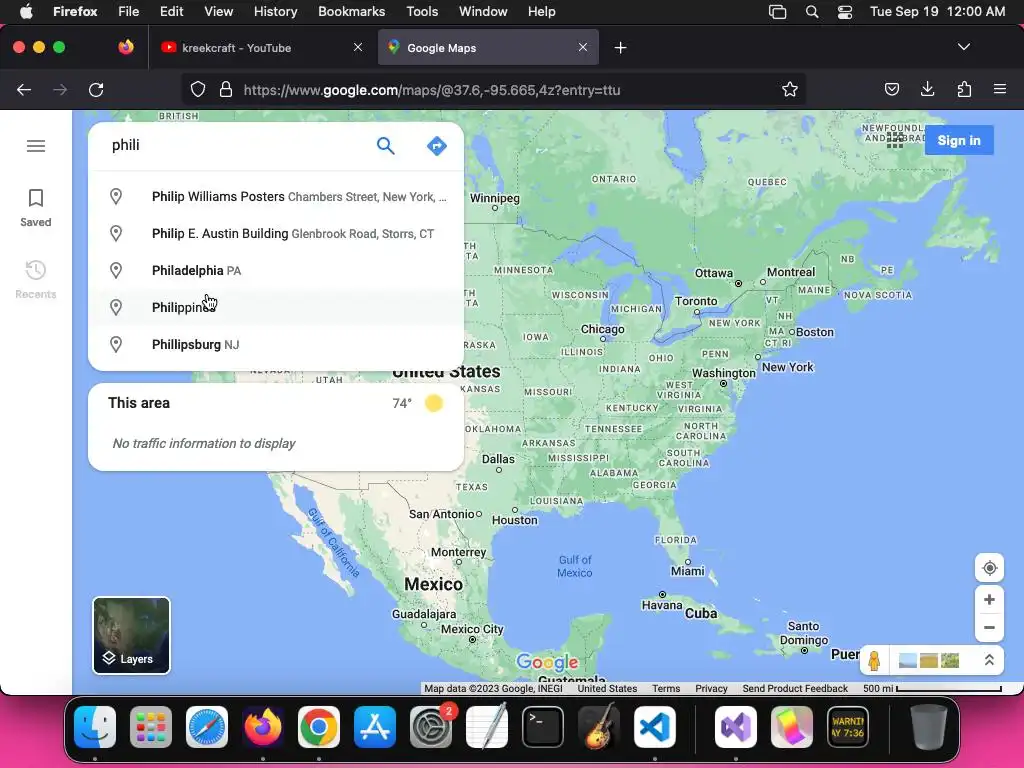Open Visual Studio Code from the Dock
Screen dimensions: 1024x768
[x=654, y=727]
